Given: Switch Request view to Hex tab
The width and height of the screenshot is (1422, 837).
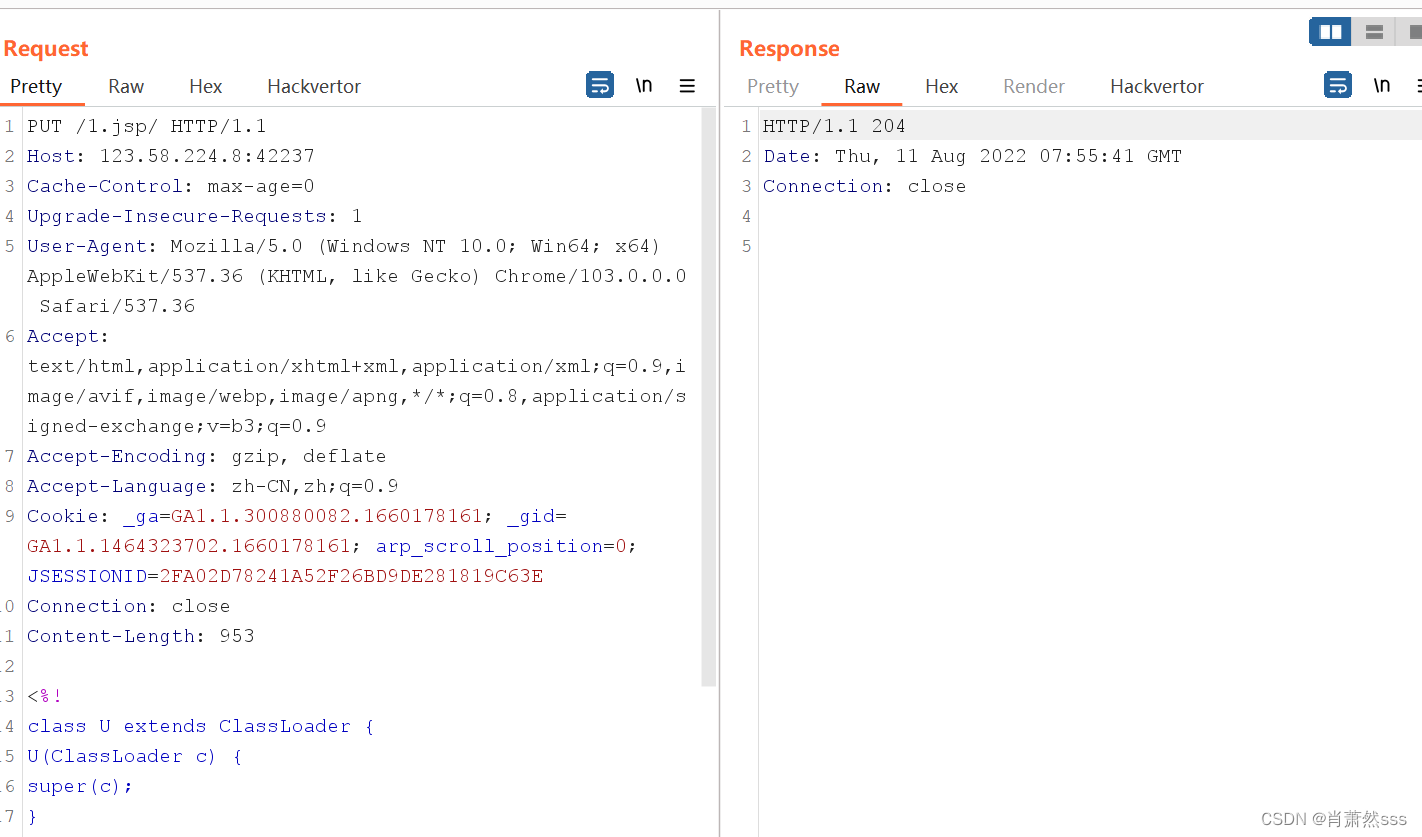Looking at the screenshot, I should [x=206, y=86].
